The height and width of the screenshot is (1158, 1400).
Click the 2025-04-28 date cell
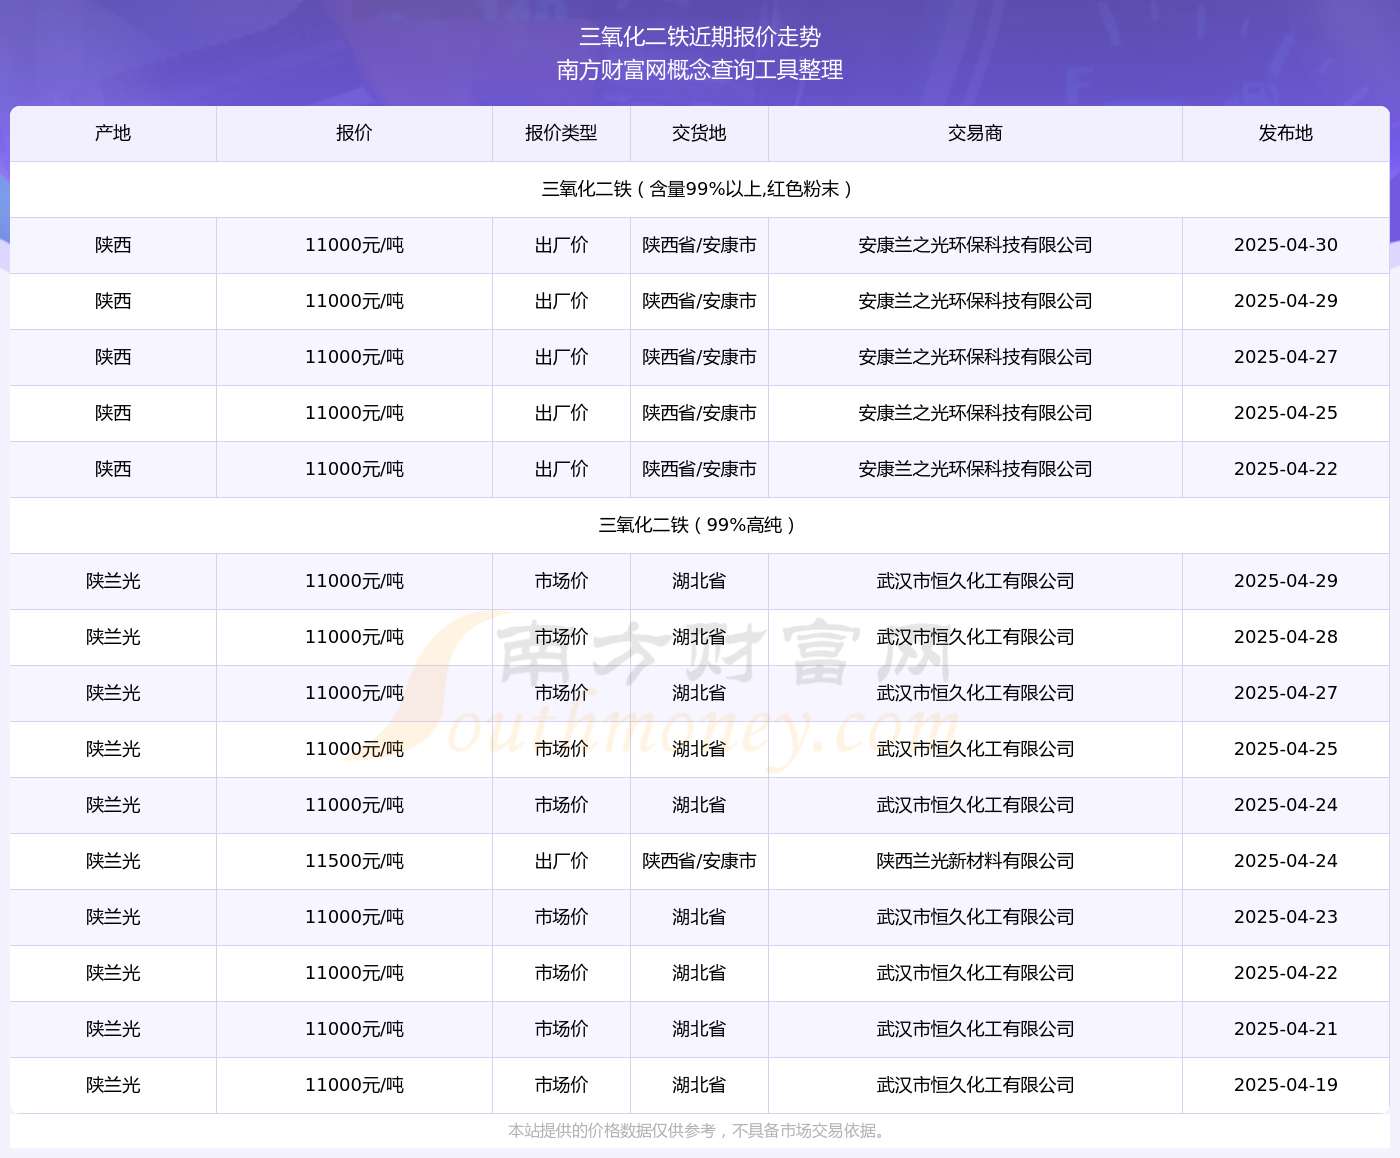pyautogui.click(x=1286, y=637)
